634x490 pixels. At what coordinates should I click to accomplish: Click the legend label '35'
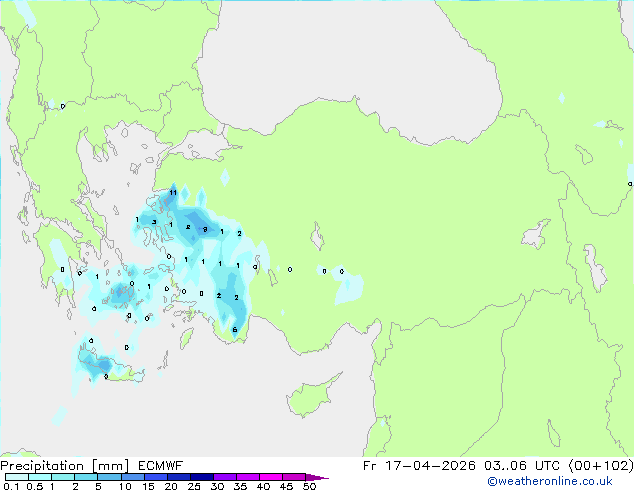coord(240,486)
